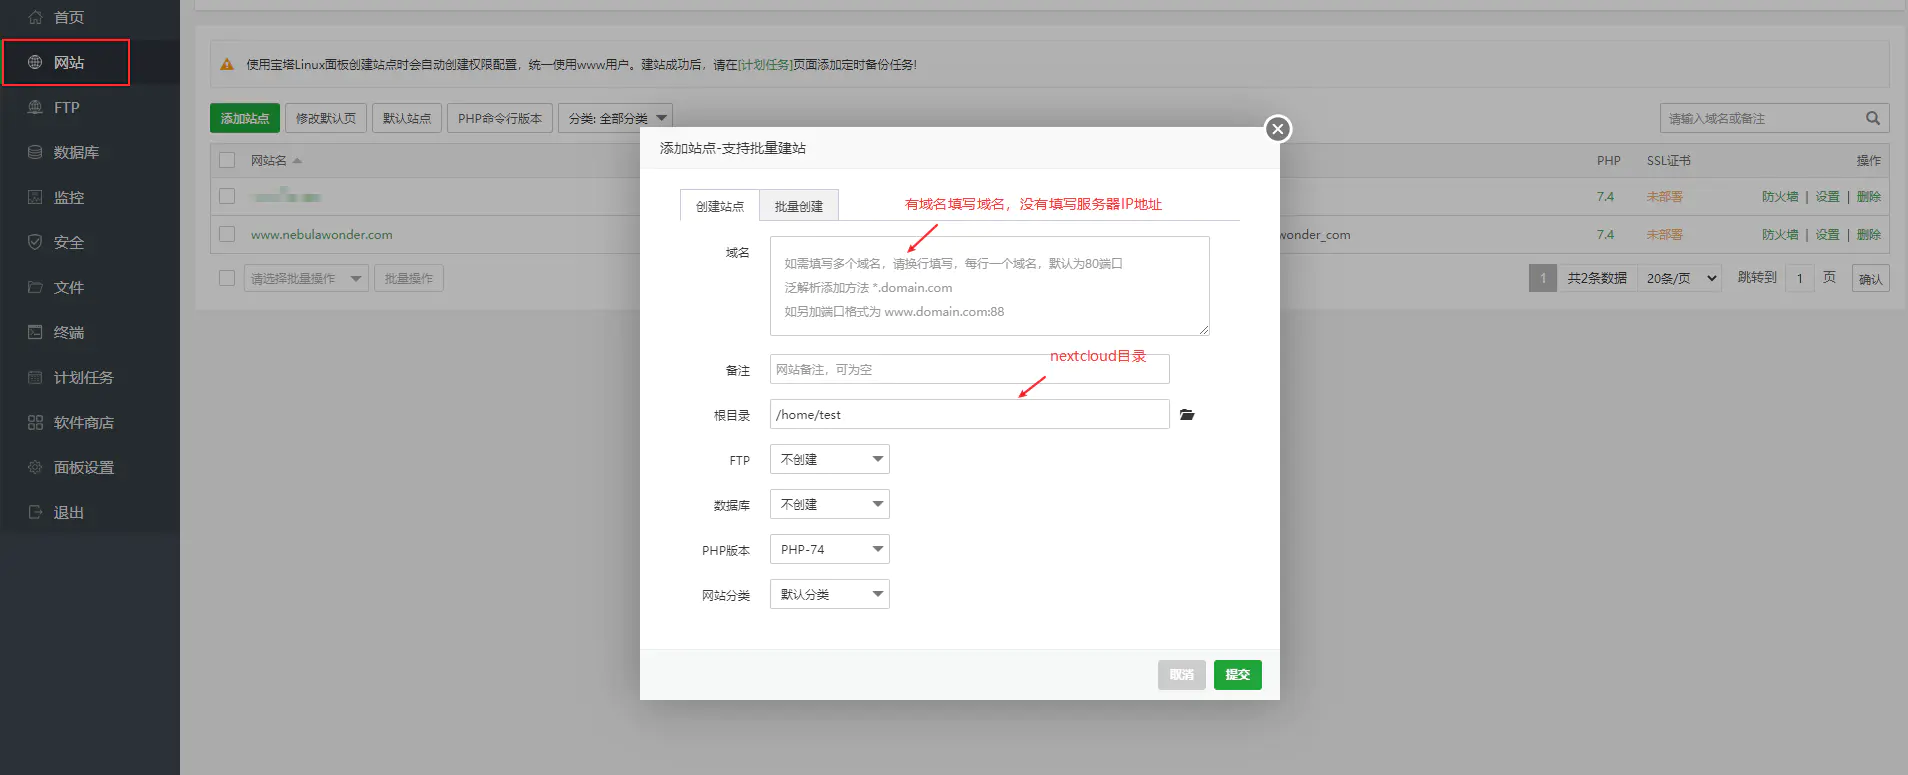Switch to the 批量创建 tab
The width and height of the screenshot is (1908, 775).
click(x=799, y=205)
